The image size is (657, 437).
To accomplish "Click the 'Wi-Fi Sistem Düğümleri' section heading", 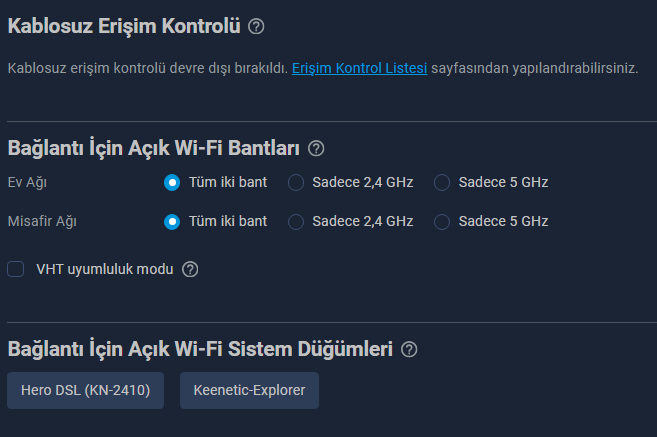I will pyautogui.click(x=199, y=350).
